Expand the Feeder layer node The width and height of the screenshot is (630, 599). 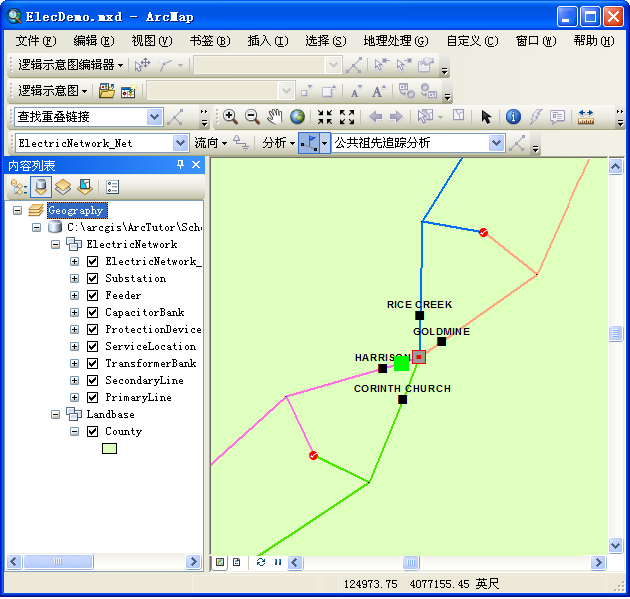pyautogui.click(x=74, y=295)
